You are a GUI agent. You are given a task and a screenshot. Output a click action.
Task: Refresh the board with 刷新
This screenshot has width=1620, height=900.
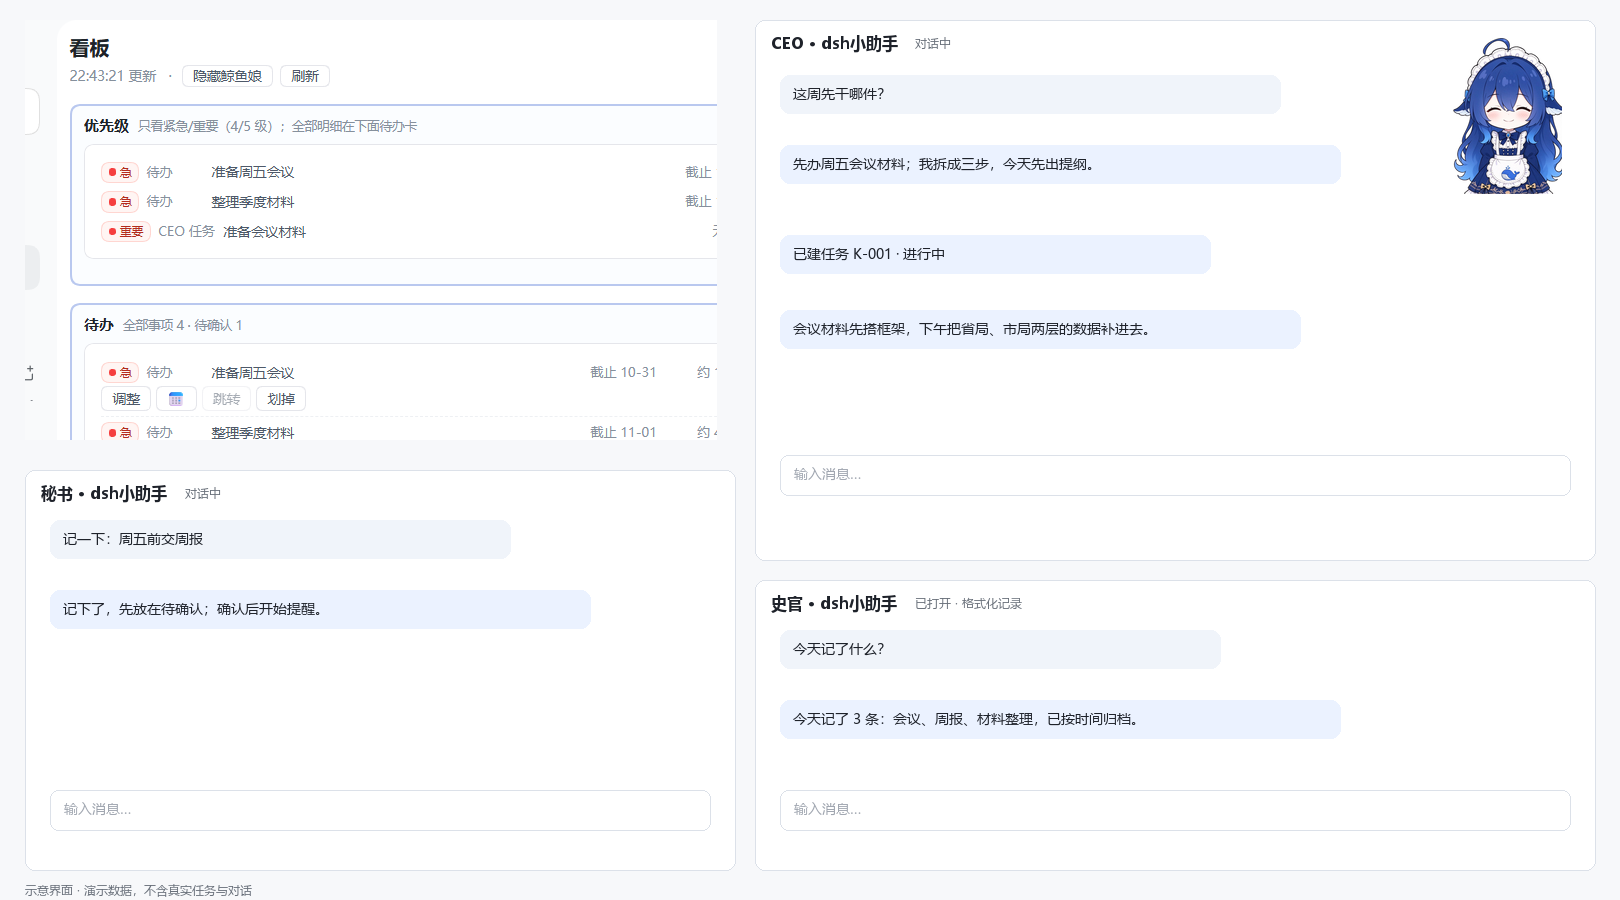click(305, 76)
